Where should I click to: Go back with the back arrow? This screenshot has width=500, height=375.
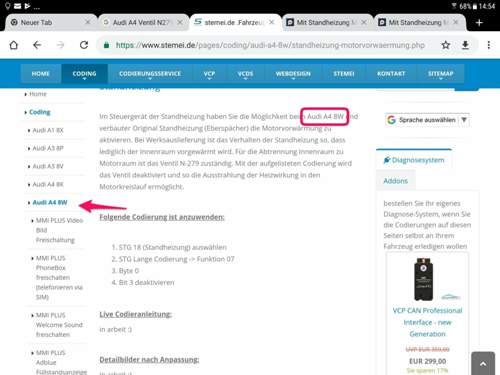[x=37, y=45]
